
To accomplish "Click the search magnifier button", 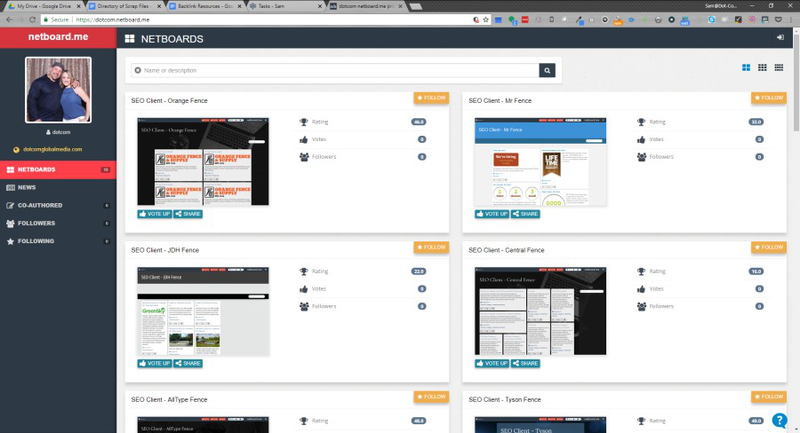I will coord(547,70).
